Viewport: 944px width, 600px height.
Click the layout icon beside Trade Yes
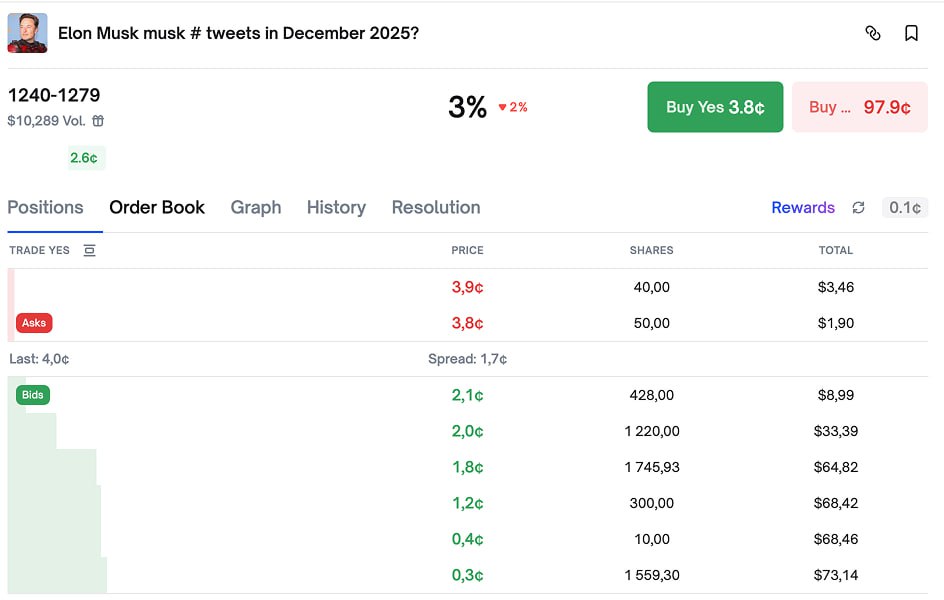pyautogui.click(x=89, y=251)
